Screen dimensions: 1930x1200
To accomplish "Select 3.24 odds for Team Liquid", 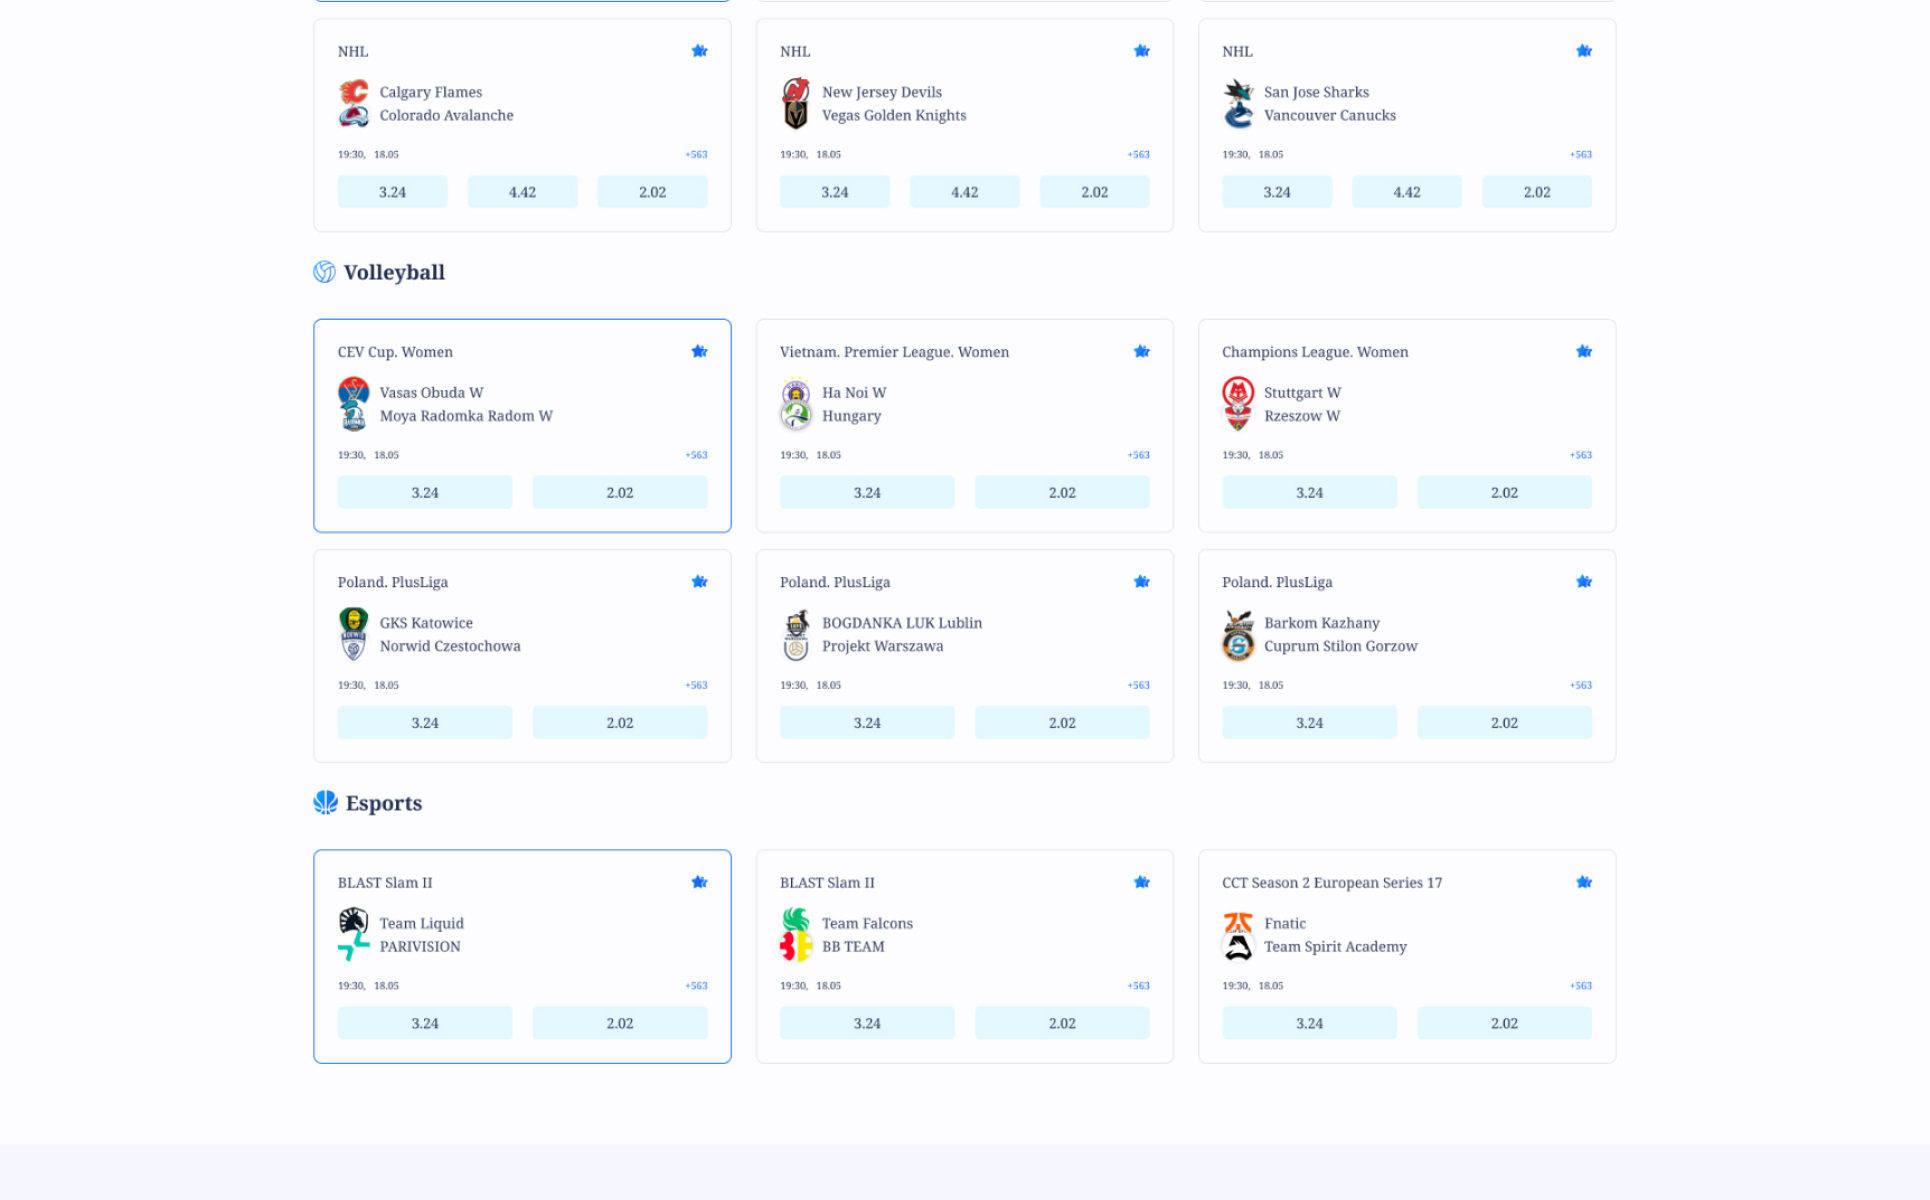I will (424, 1023).
